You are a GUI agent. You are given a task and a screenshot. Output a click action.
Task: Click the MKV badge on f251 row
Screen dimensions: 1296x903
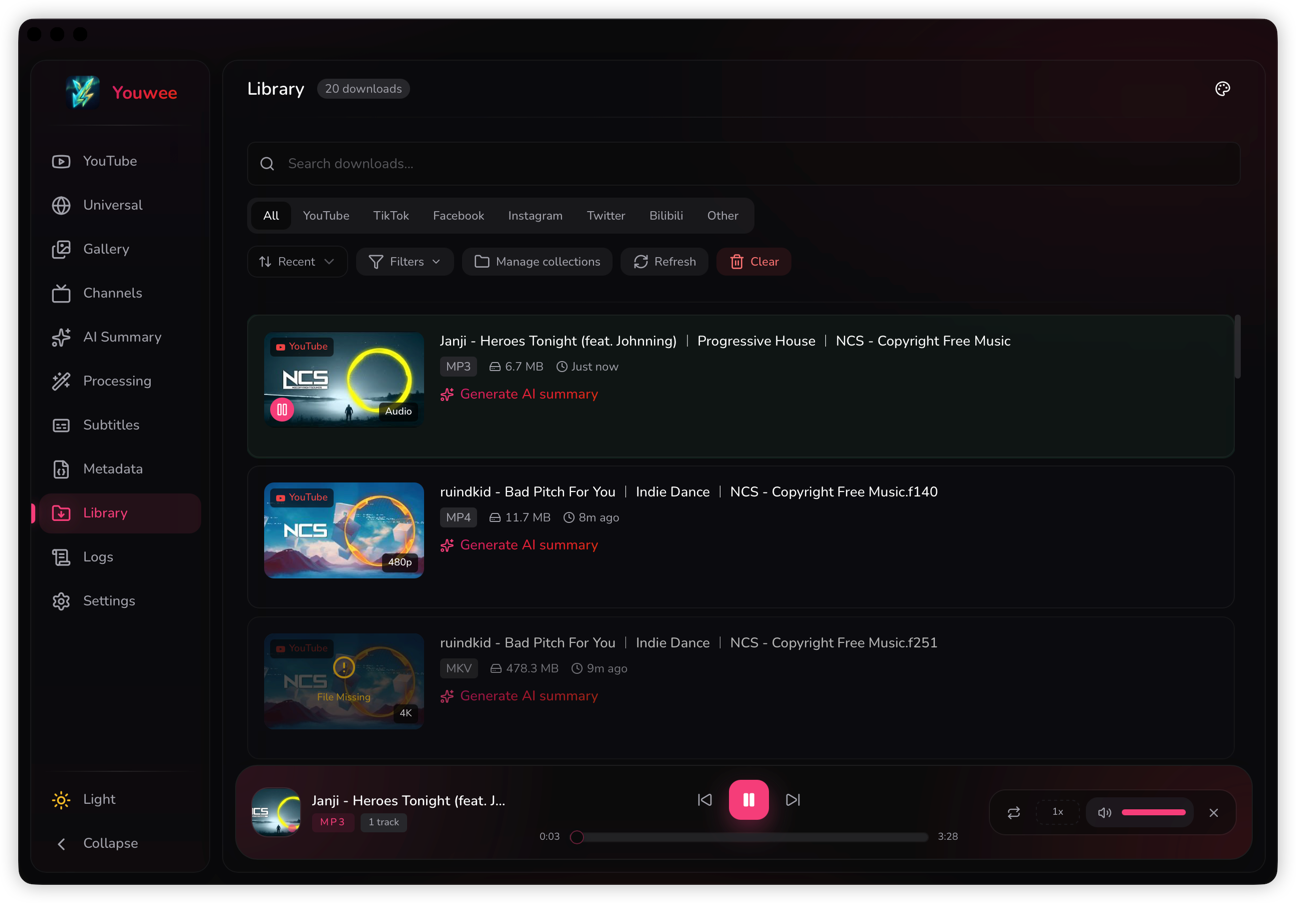pos(459,669)
